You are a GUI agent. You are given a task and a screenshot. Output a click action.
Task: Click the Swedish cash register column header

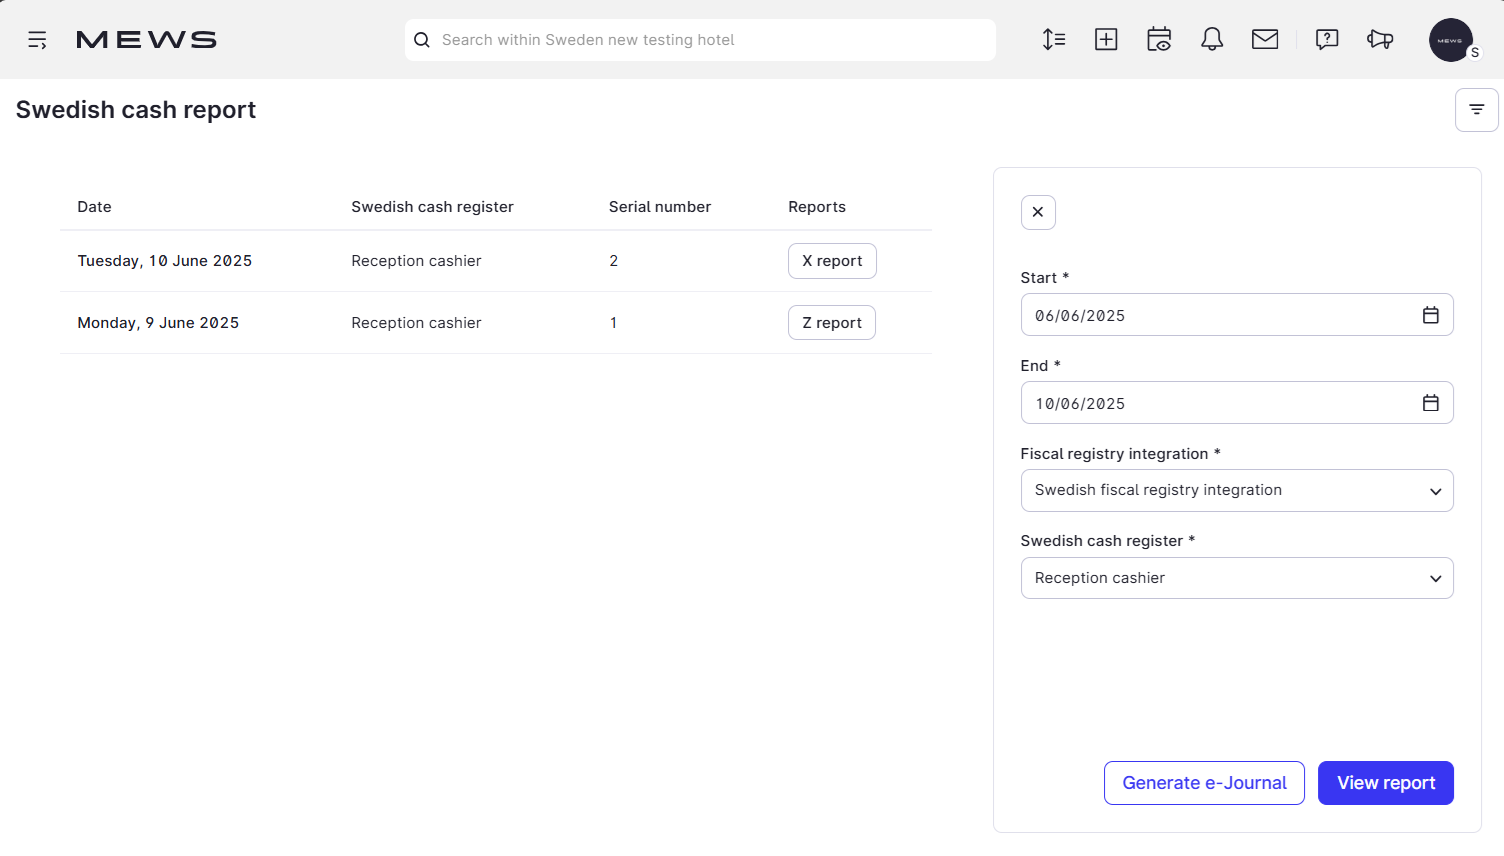point(432,207)
